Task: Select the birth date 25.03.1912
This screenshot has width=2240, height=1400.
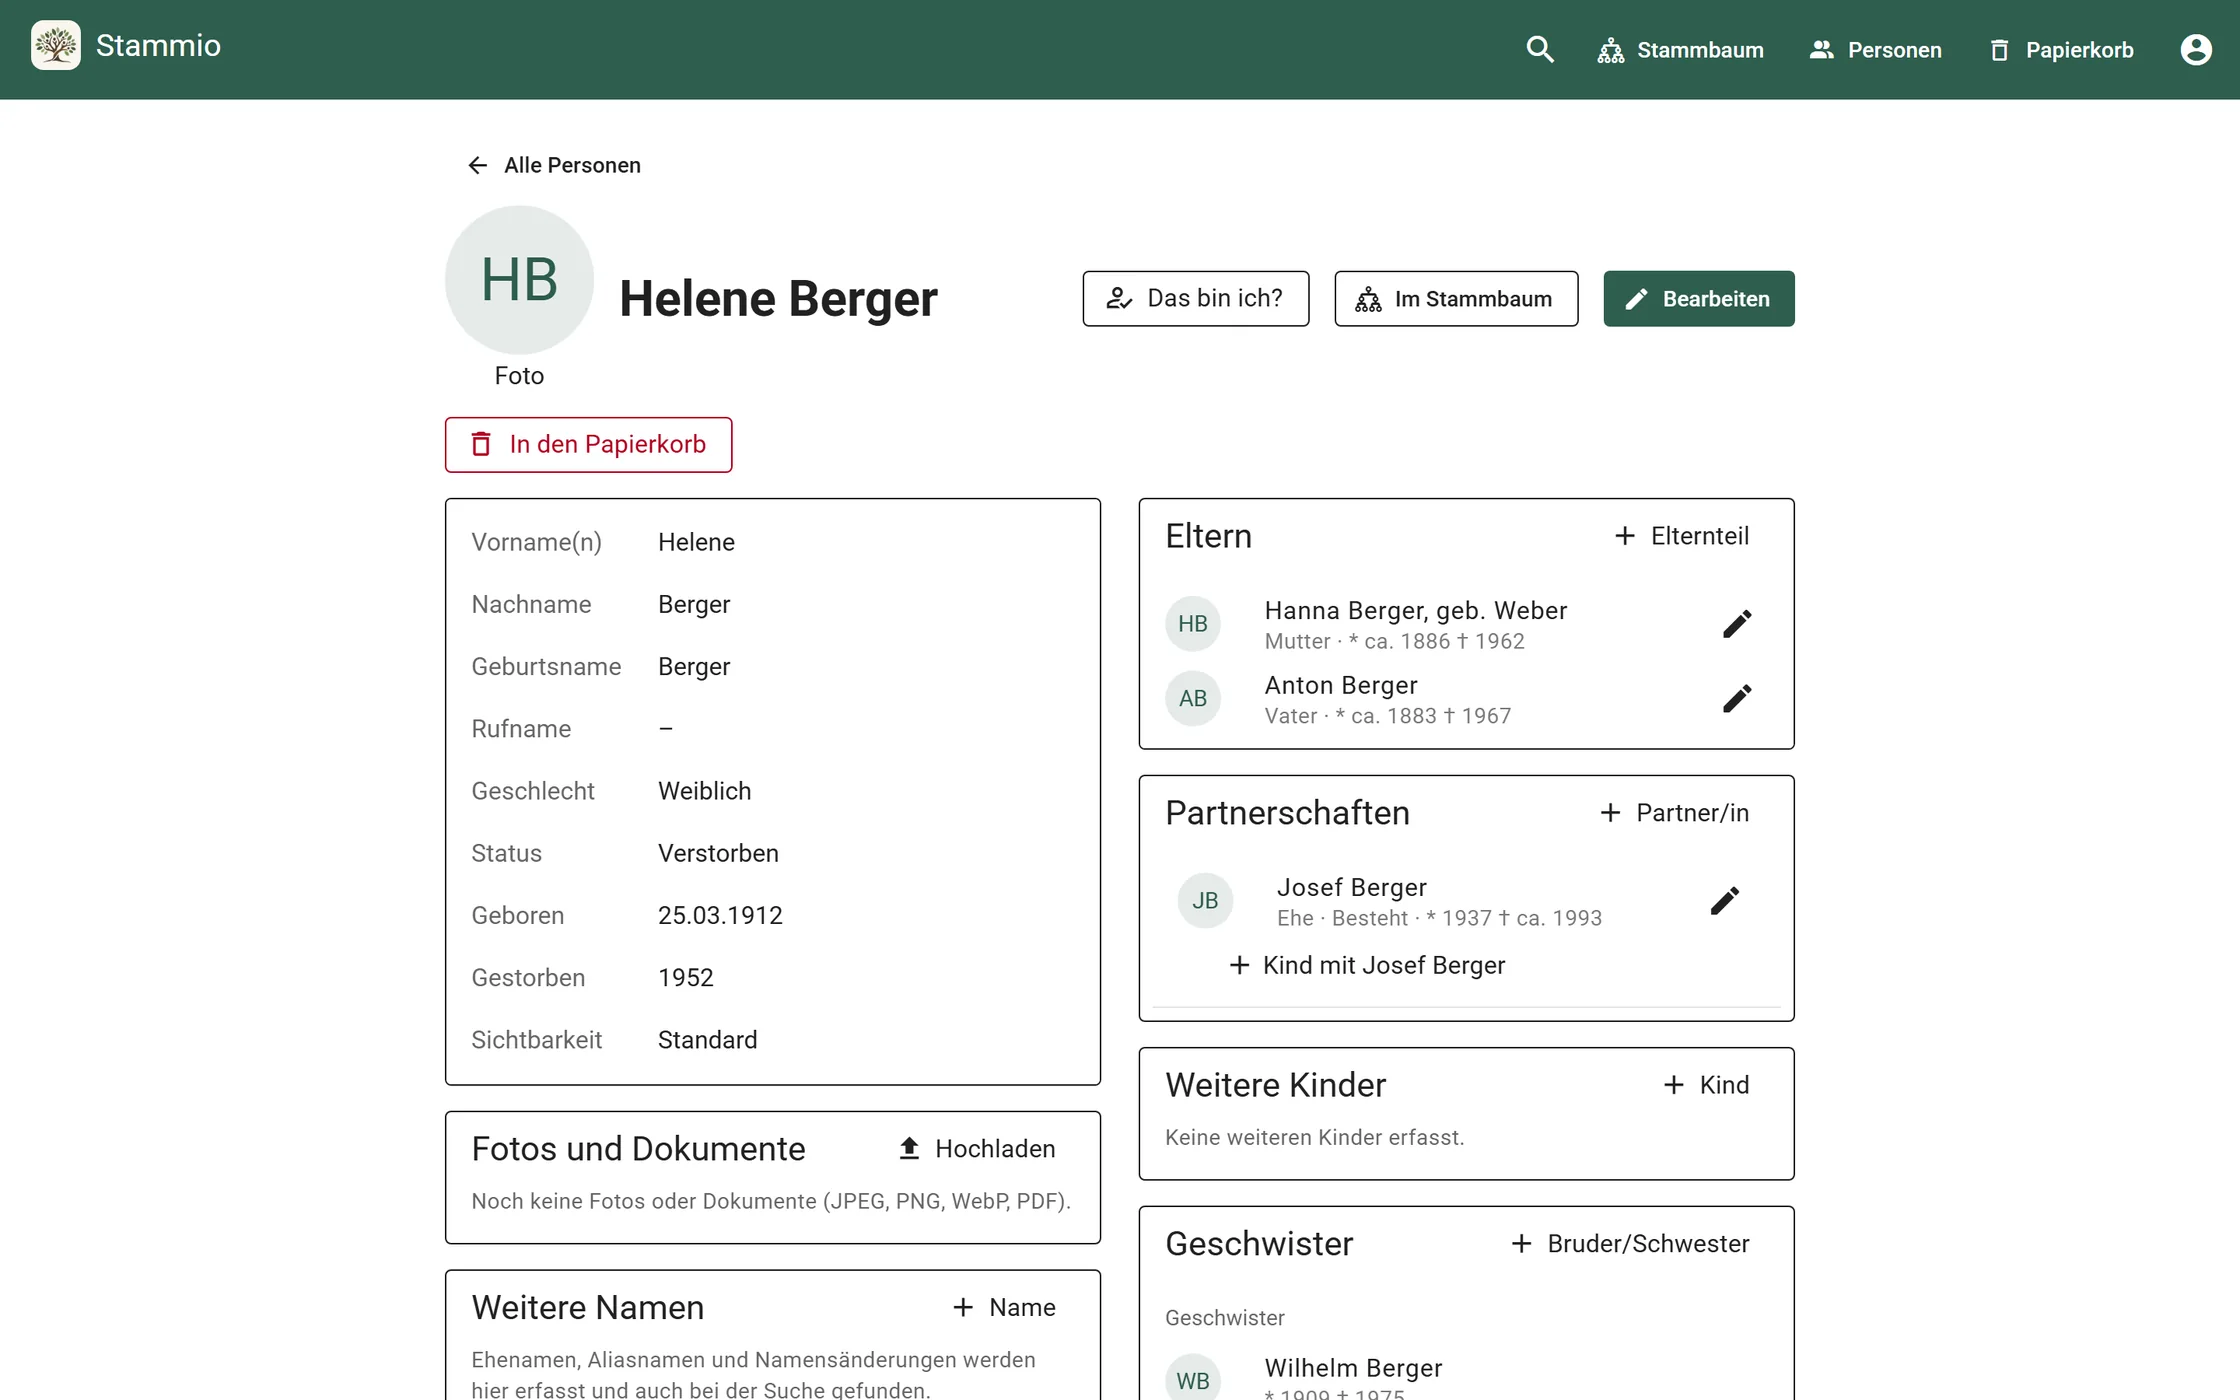Action: click(720, 916)
